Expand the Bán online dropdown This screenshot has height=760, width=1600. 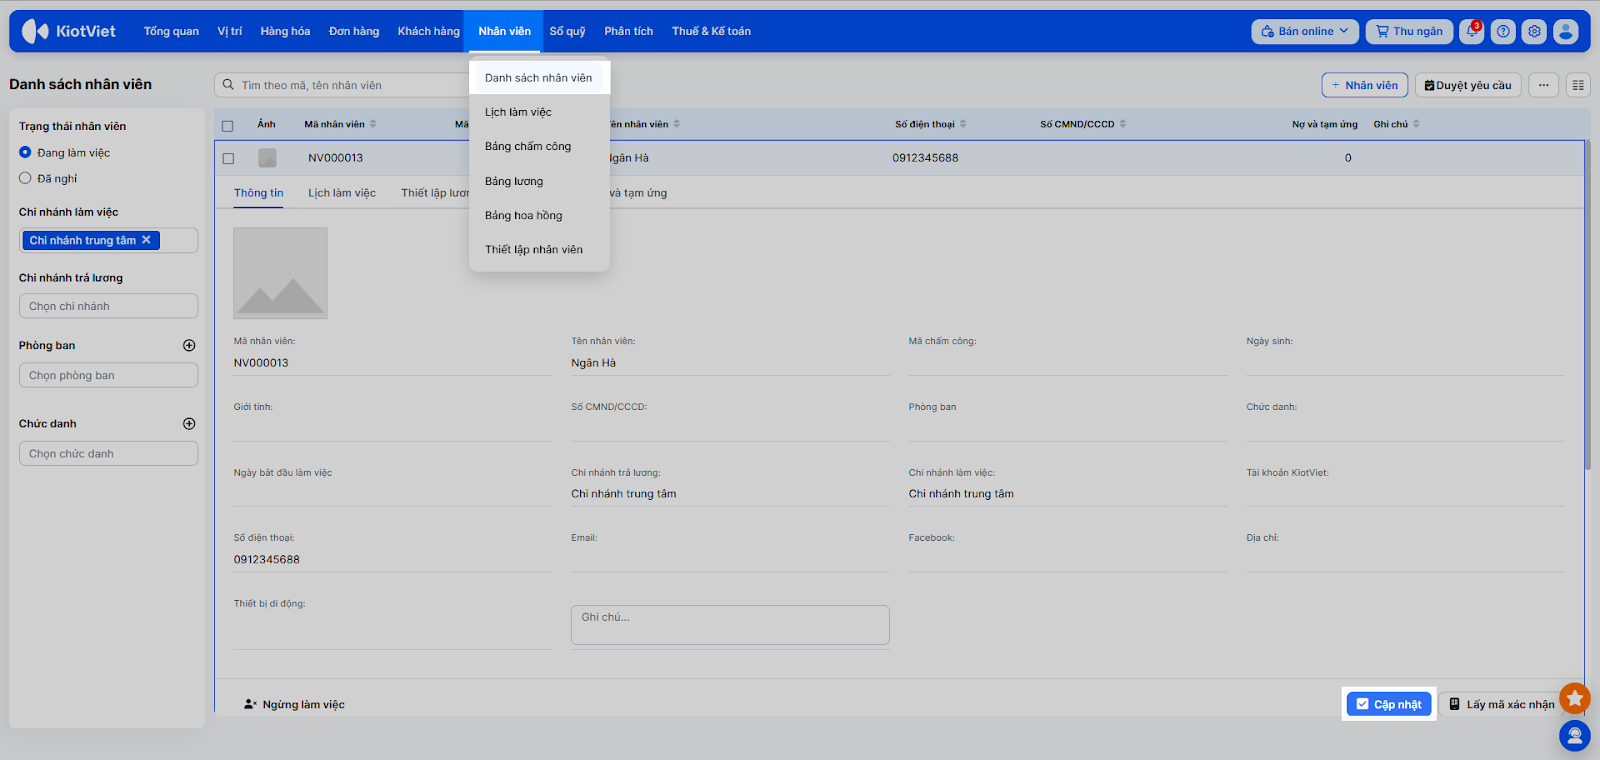pyautogui.click(x=1305, y=32)
